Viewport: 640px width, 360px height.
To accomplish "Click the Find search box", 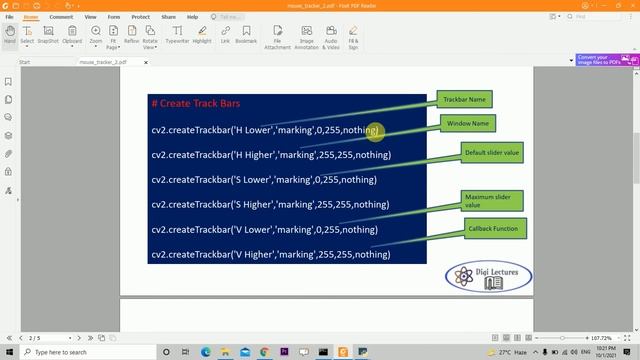I will (594, 16).
